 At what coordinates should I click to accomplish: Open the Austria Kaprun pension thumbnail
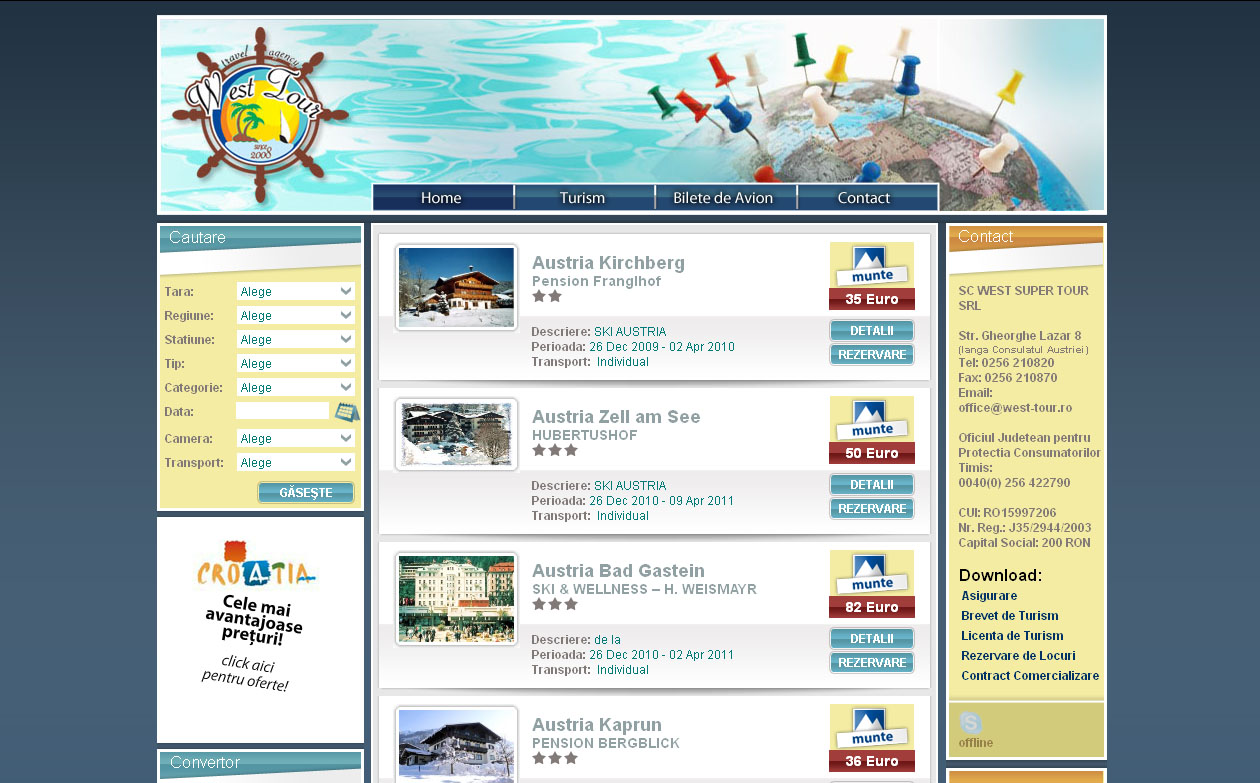tap(457, 744)
